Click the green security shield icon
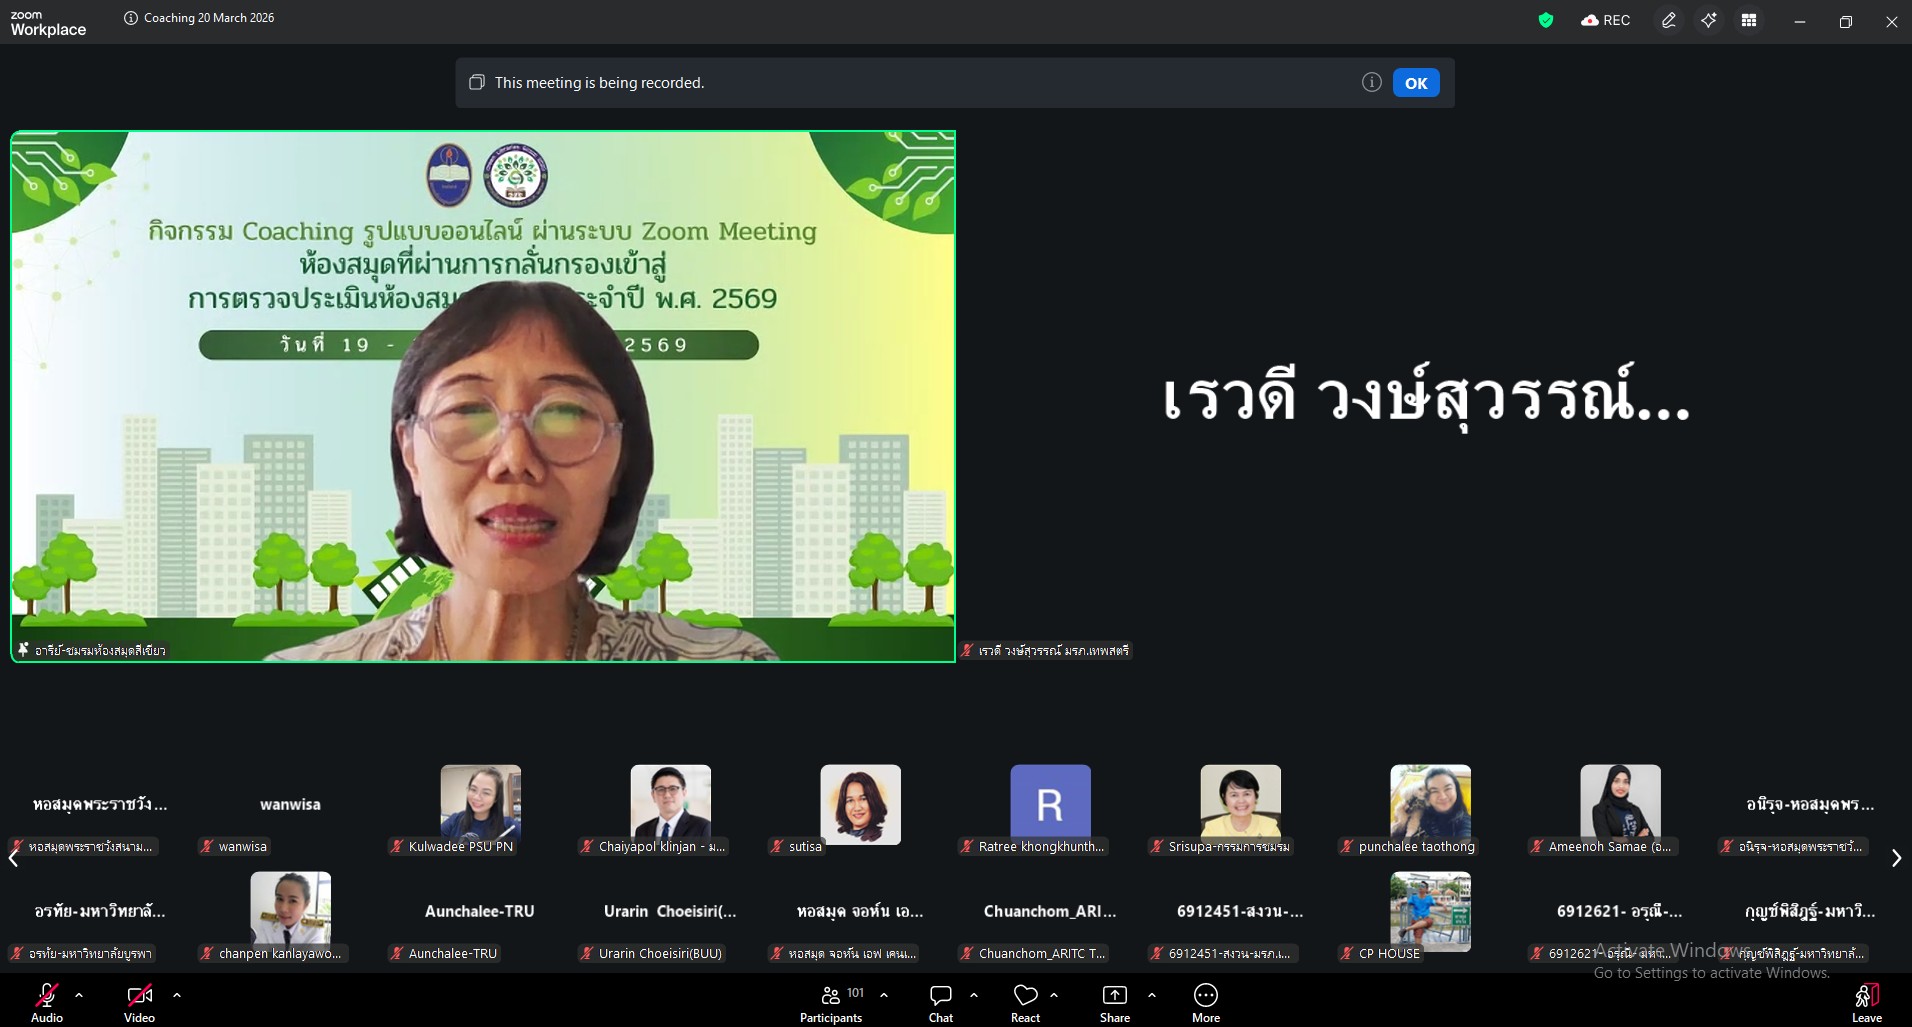Viewport: 1912px width, 1027px height. [1546, 20]
